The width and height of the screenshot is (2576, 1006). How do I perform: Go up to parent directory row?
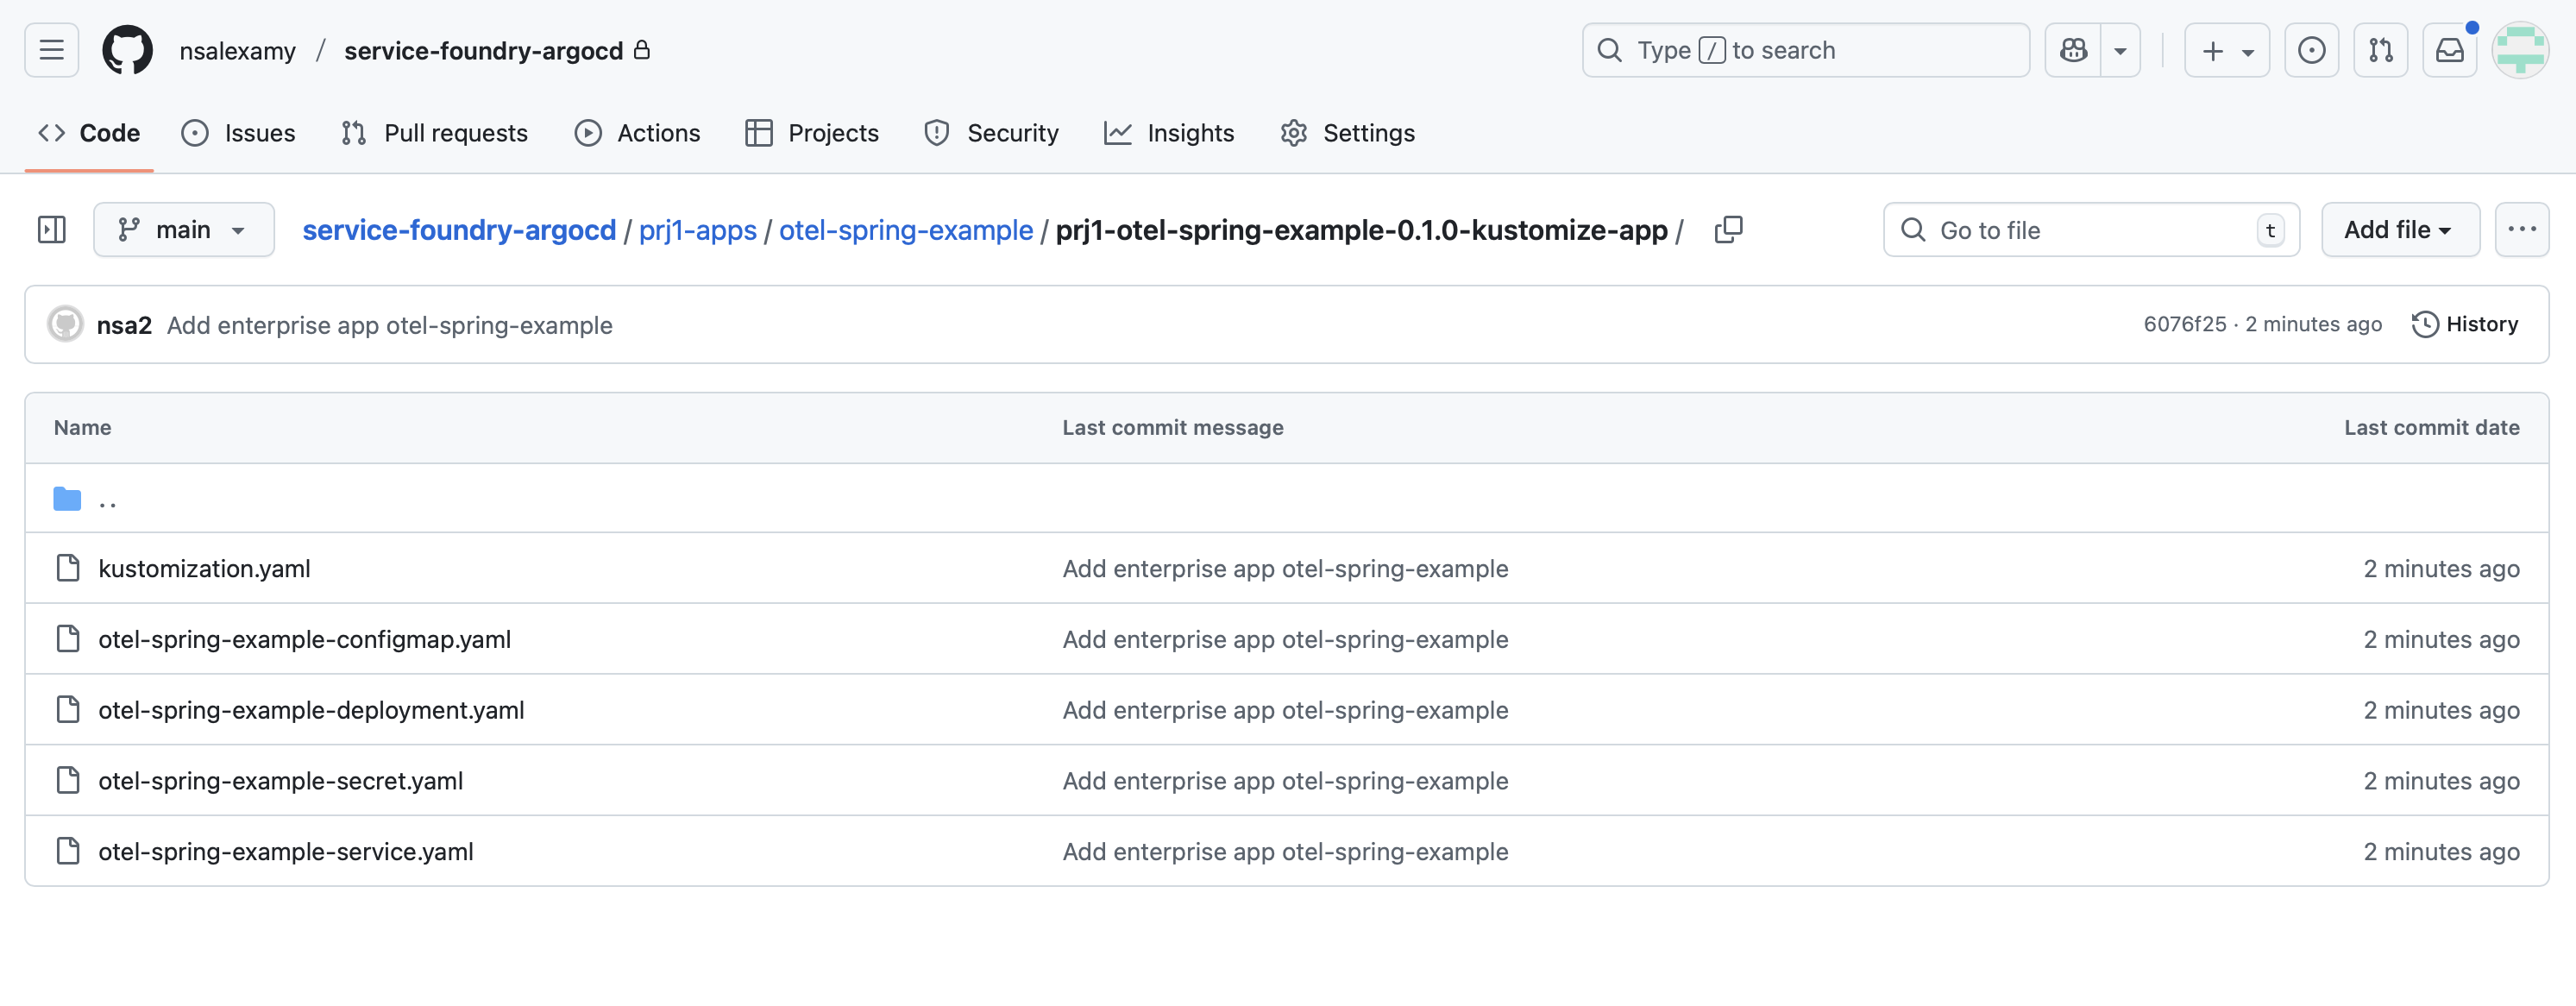(x=1287, y=498)
